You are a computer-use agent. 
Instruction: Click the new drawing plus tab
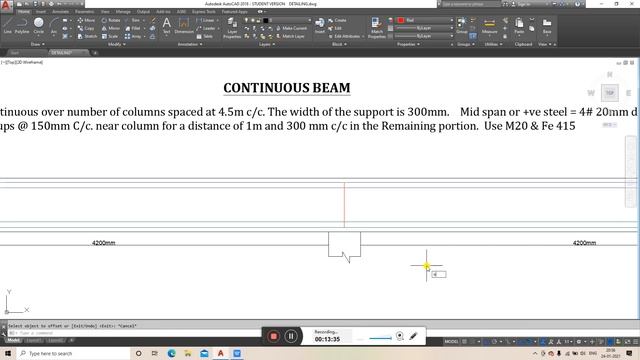click(95, 53)
